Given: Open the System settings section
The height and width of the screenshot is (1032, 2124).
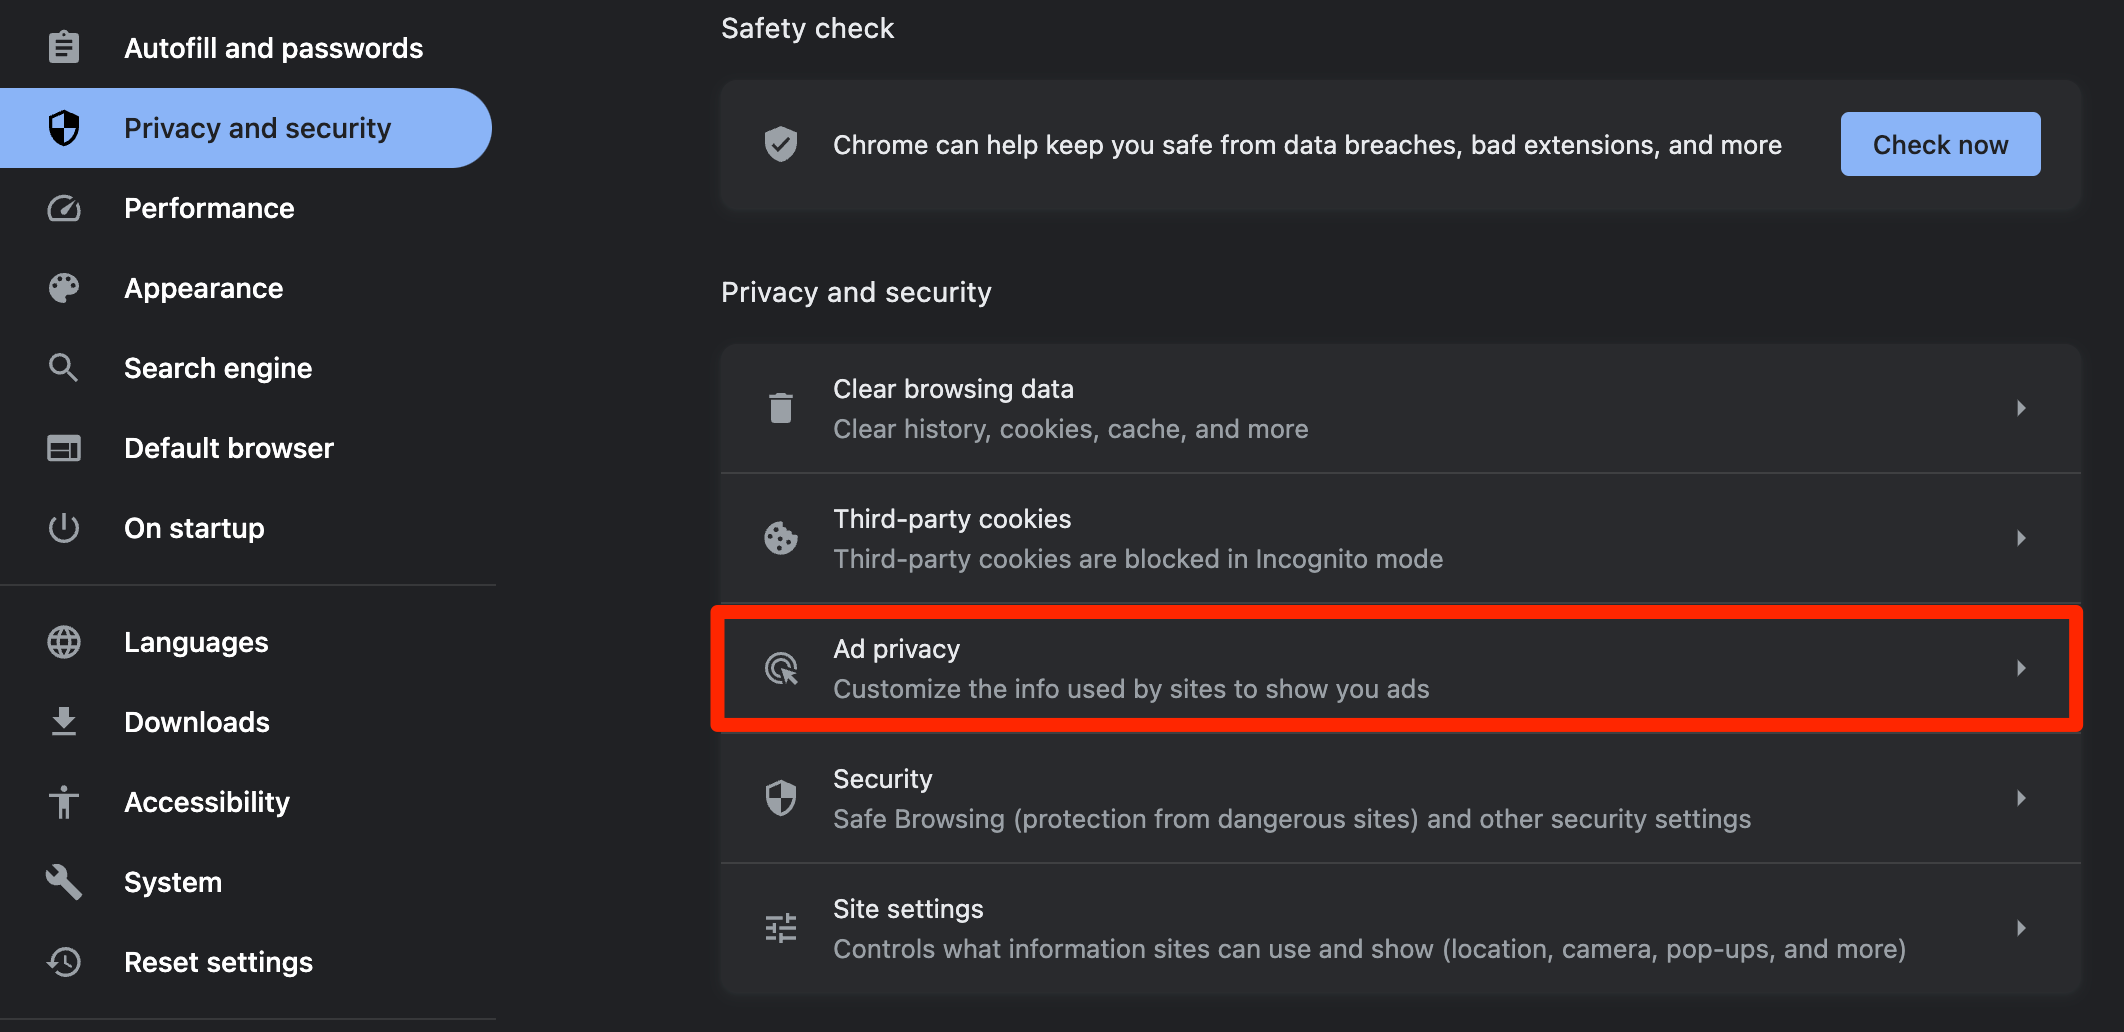Looking at the screenshot, I should pyautogui.click(x=173, y=881).
